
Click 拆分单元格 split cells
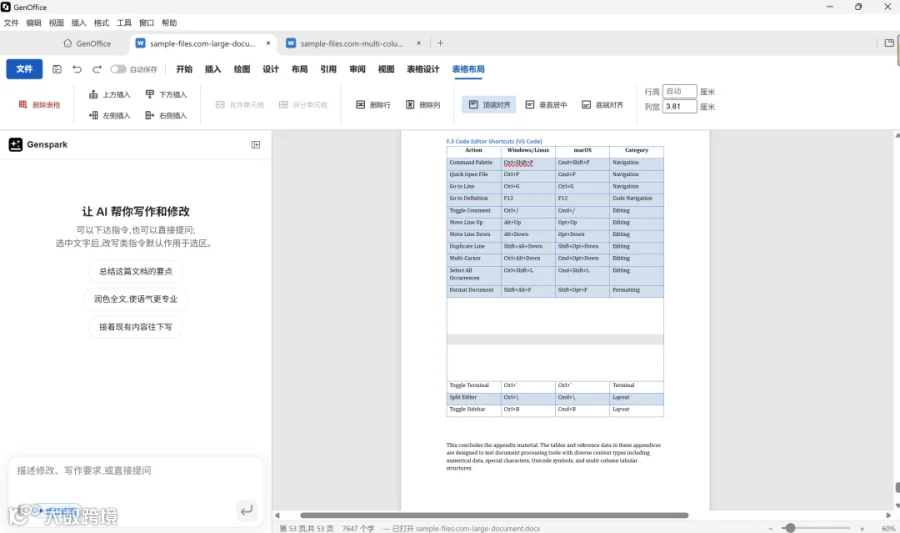click(303, 104)
